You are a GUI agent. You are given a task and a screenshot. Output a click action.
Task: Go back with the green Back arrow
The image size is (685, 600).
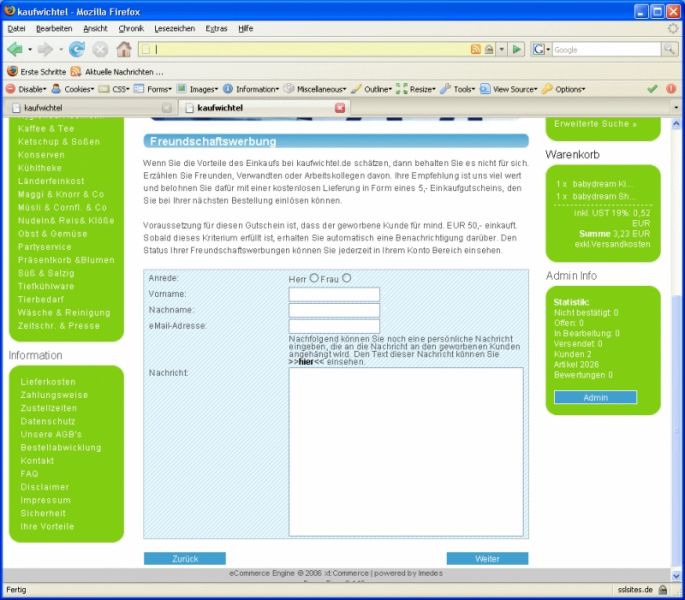pyautogui.click(x=15, y=49)
